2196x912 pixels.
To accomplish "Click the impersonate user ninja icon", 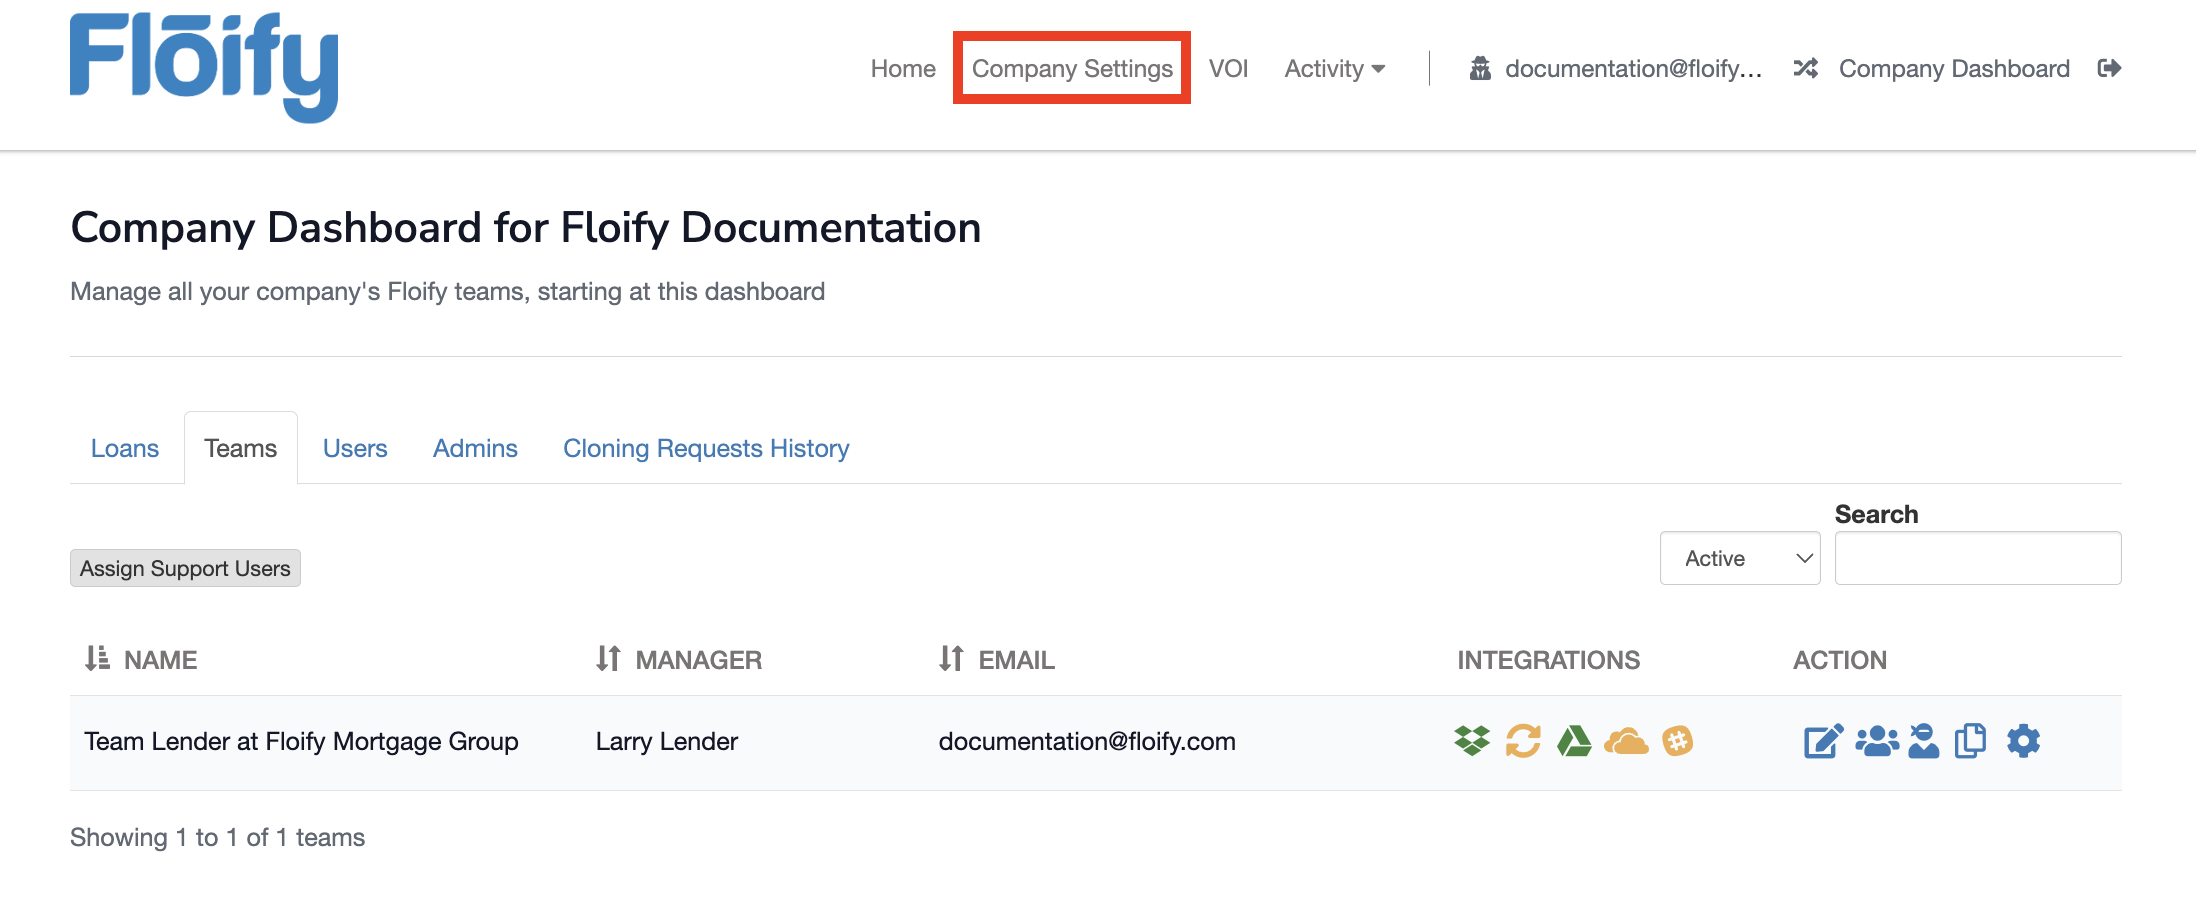I will pos(1923,741).
